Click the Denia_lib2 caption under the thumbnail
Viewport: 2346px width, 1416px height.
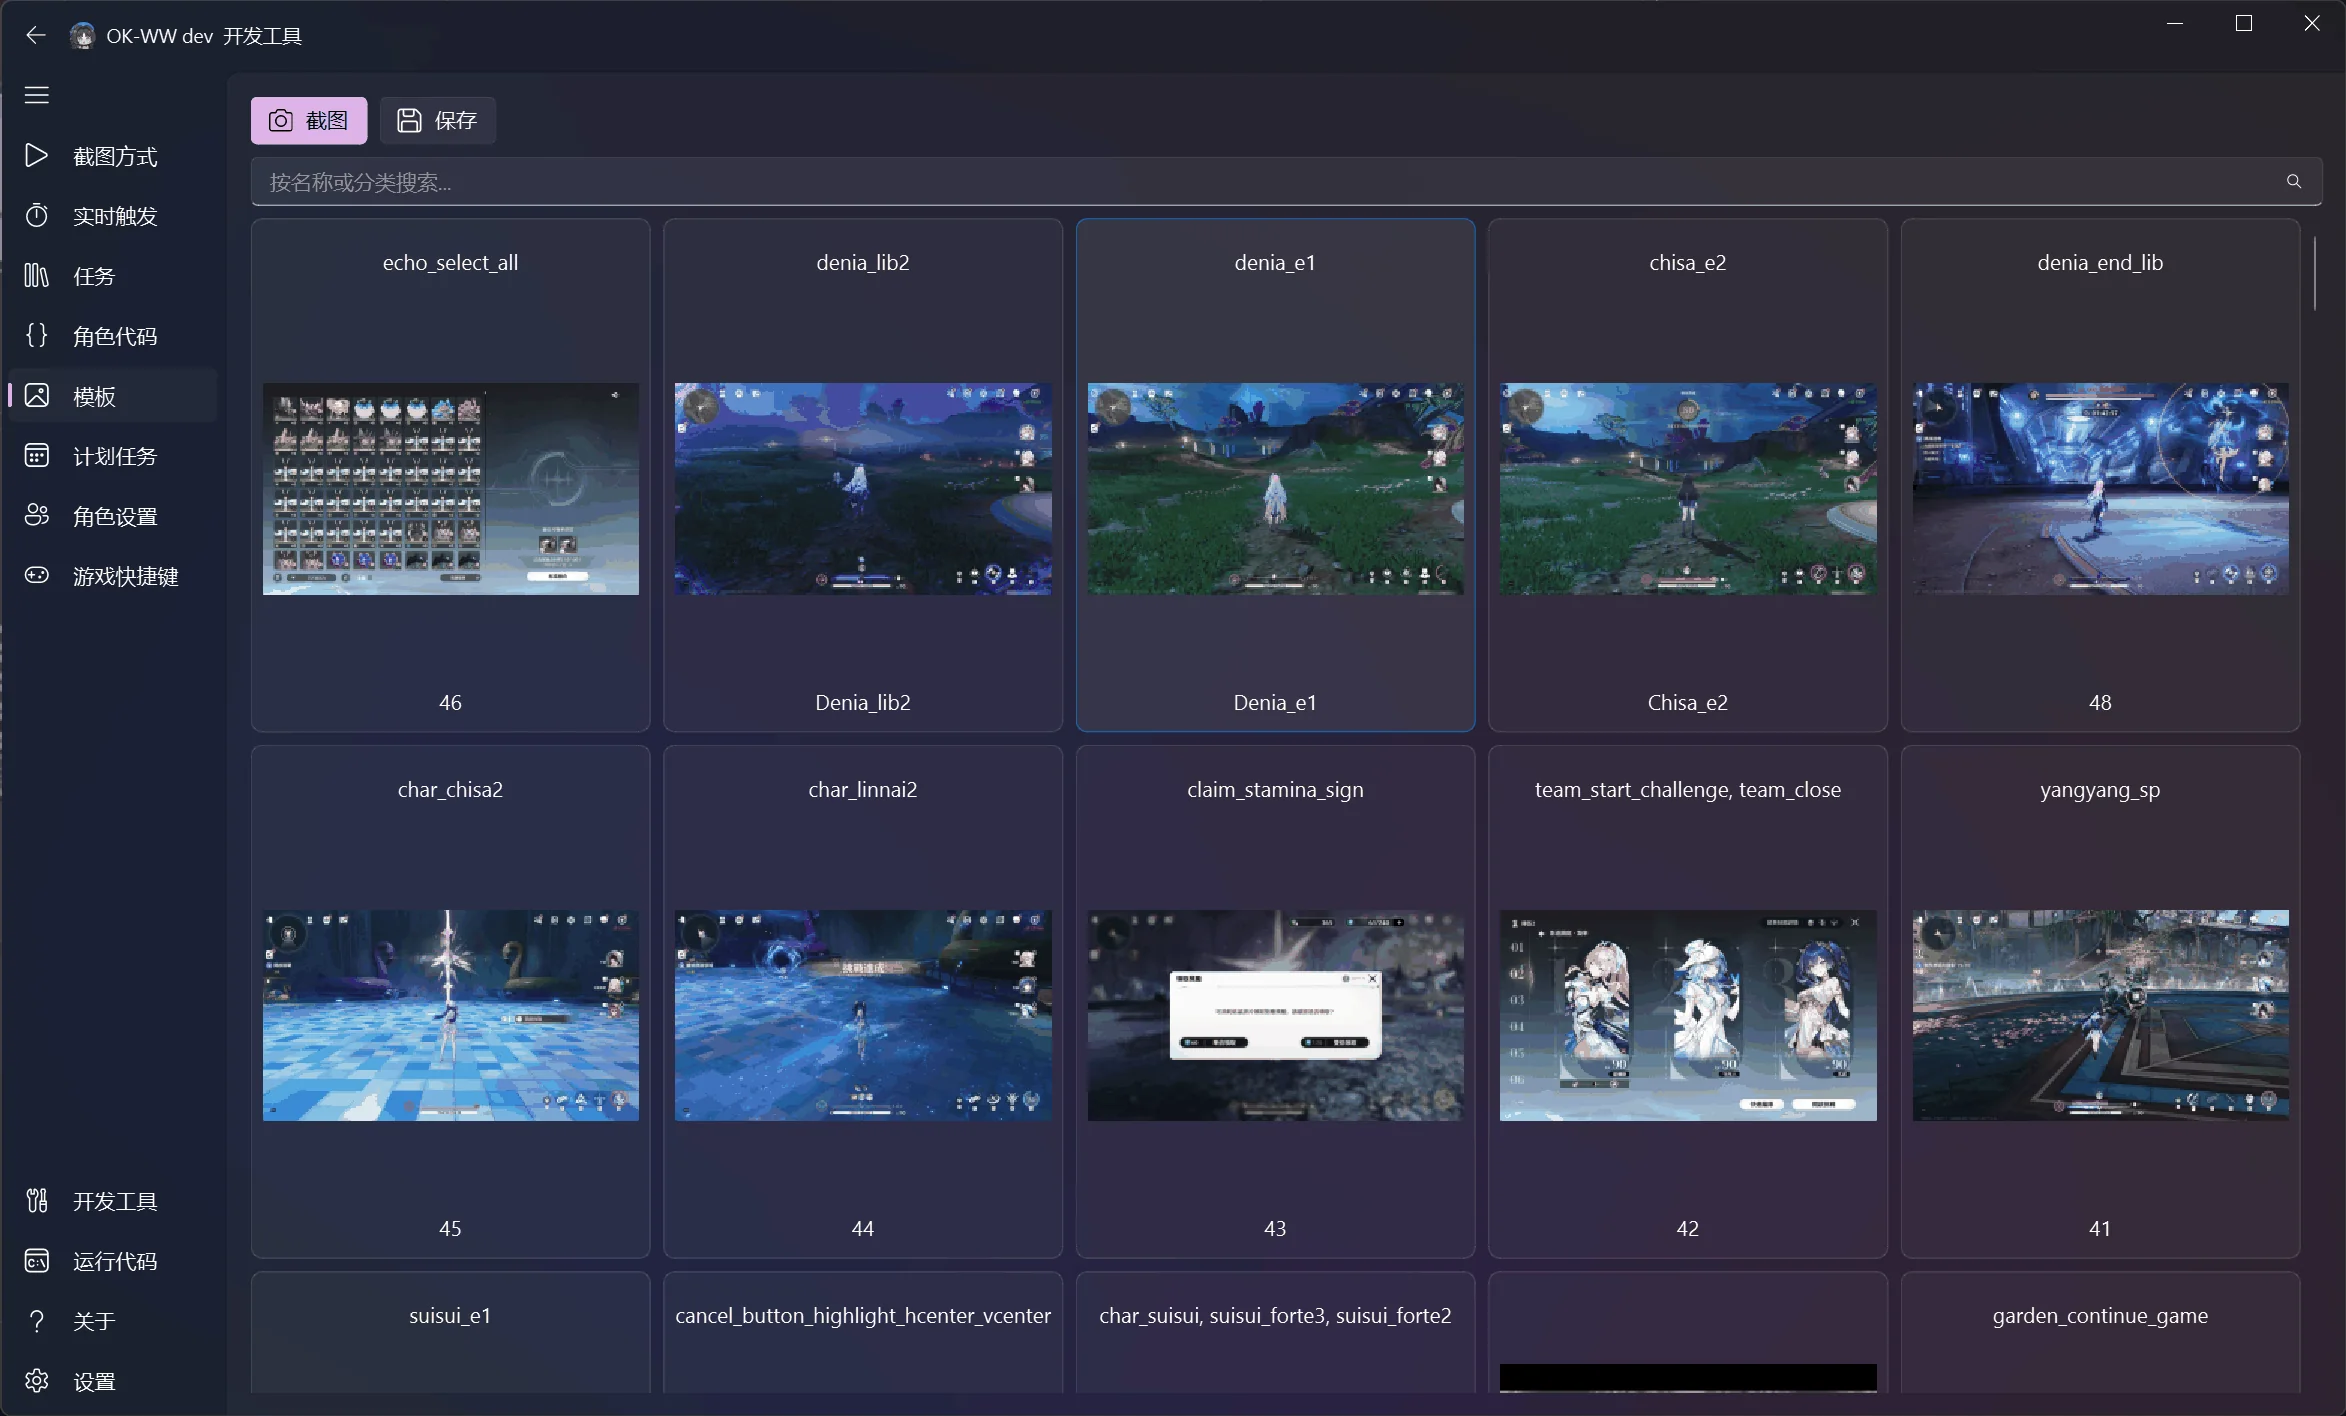pyautogui.click(x=863, y=703)
